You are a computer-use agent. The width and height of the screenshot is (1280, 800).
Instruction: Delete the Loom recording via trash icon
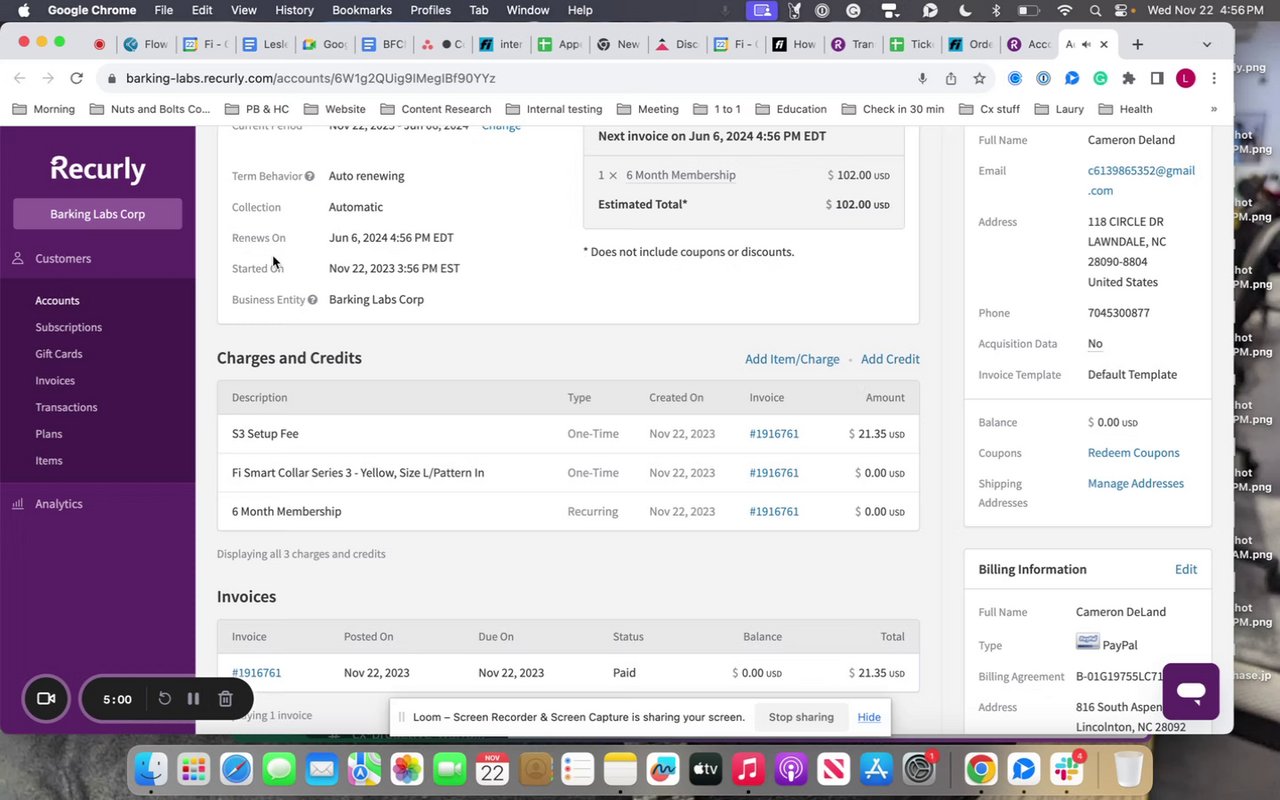pyautogui.click(x=225, y=699)
